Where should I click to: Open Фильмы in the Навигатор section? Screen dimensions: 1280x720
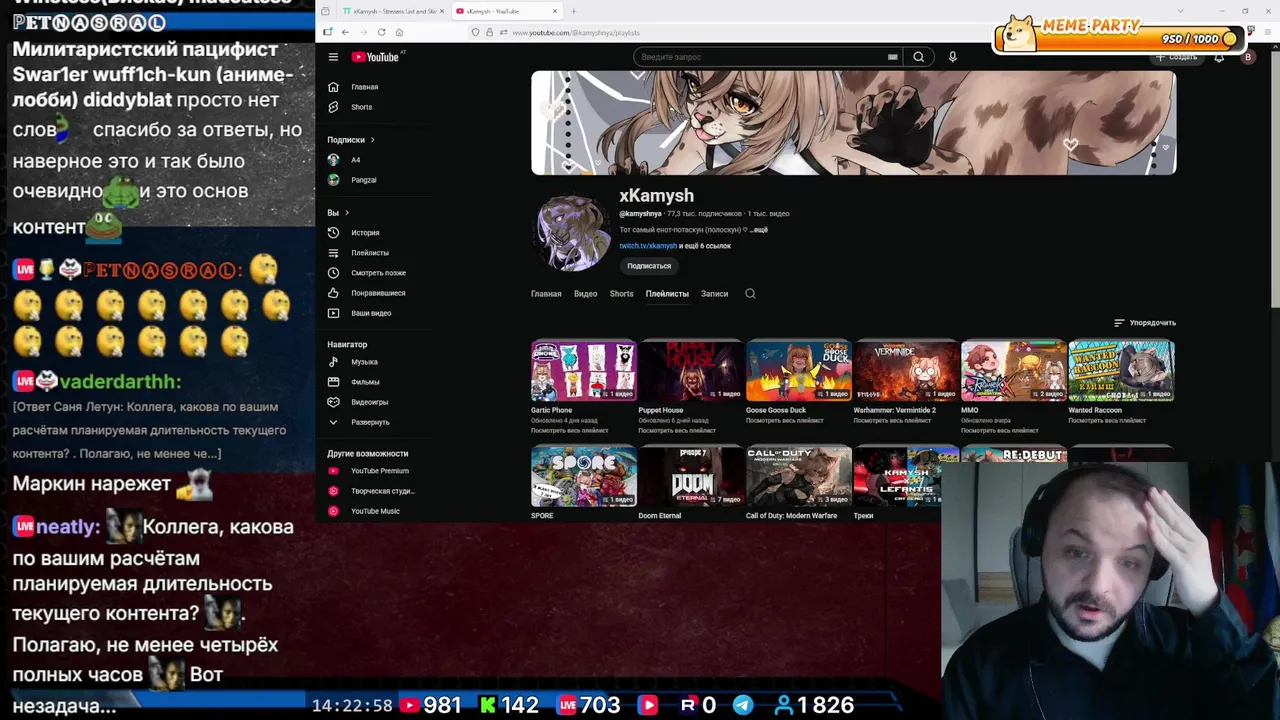point(365,382)
